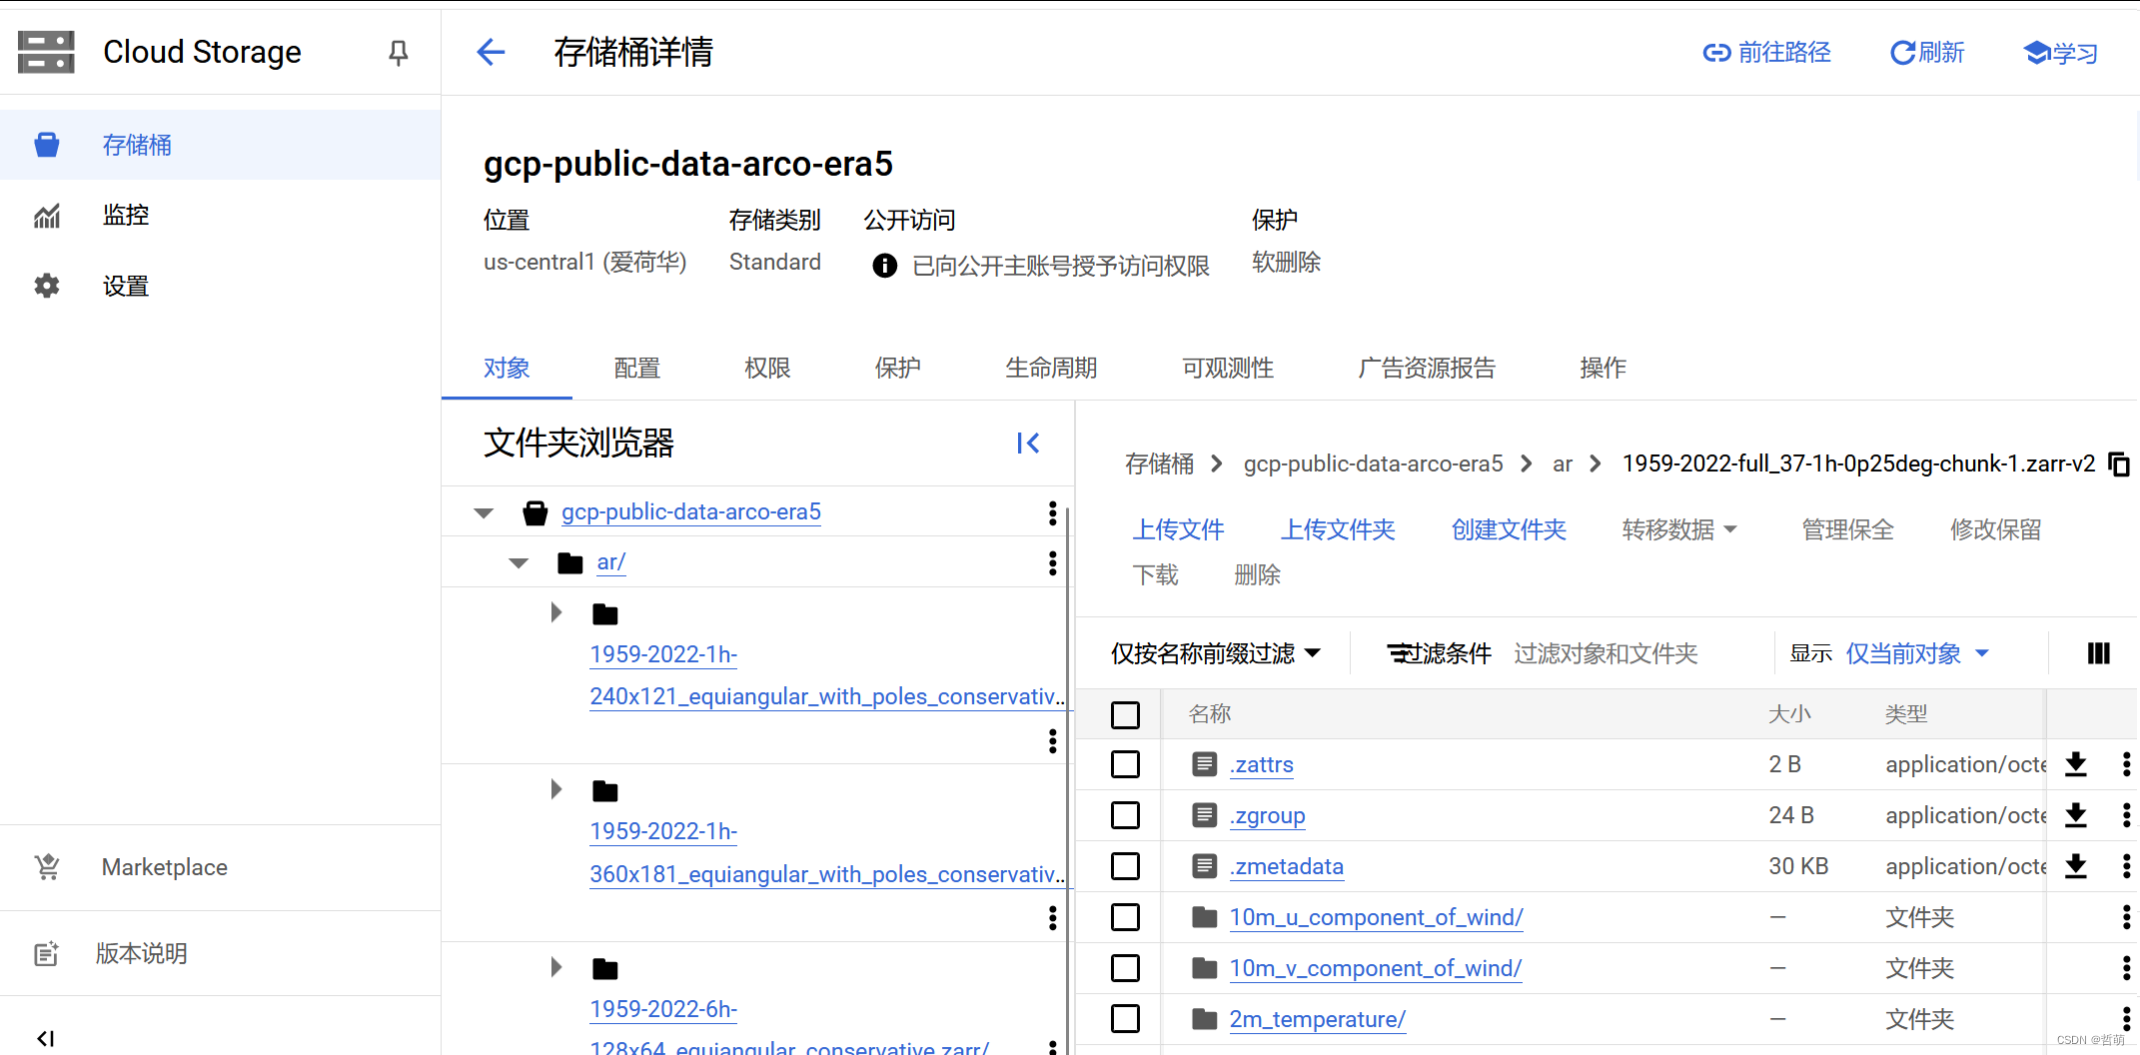Collapse the gcp-public-data-arco-era5 bucket tree node
This screenshot has height=1055, width=2140.
(x=484, y=513)
